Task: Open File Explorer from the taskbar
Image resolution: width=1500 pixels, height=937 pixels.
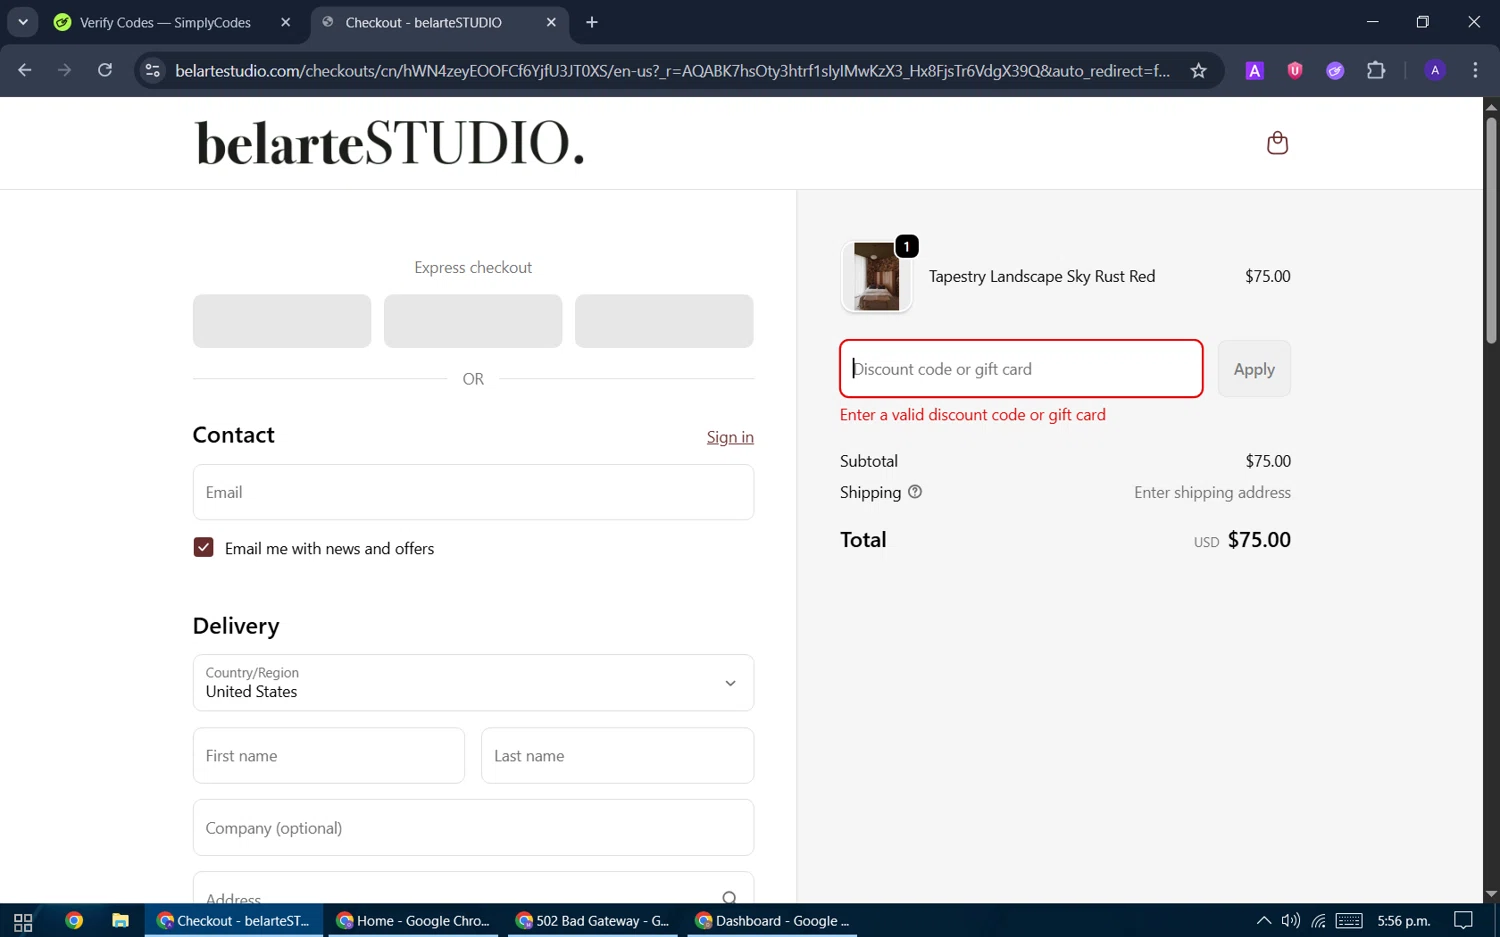Action: tap(120, 921)
